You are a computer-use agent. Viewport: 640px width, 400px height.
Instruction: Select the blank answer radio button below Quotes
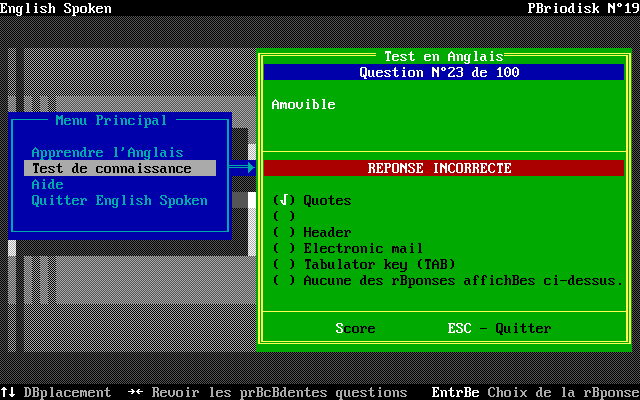tap(284, 216)
